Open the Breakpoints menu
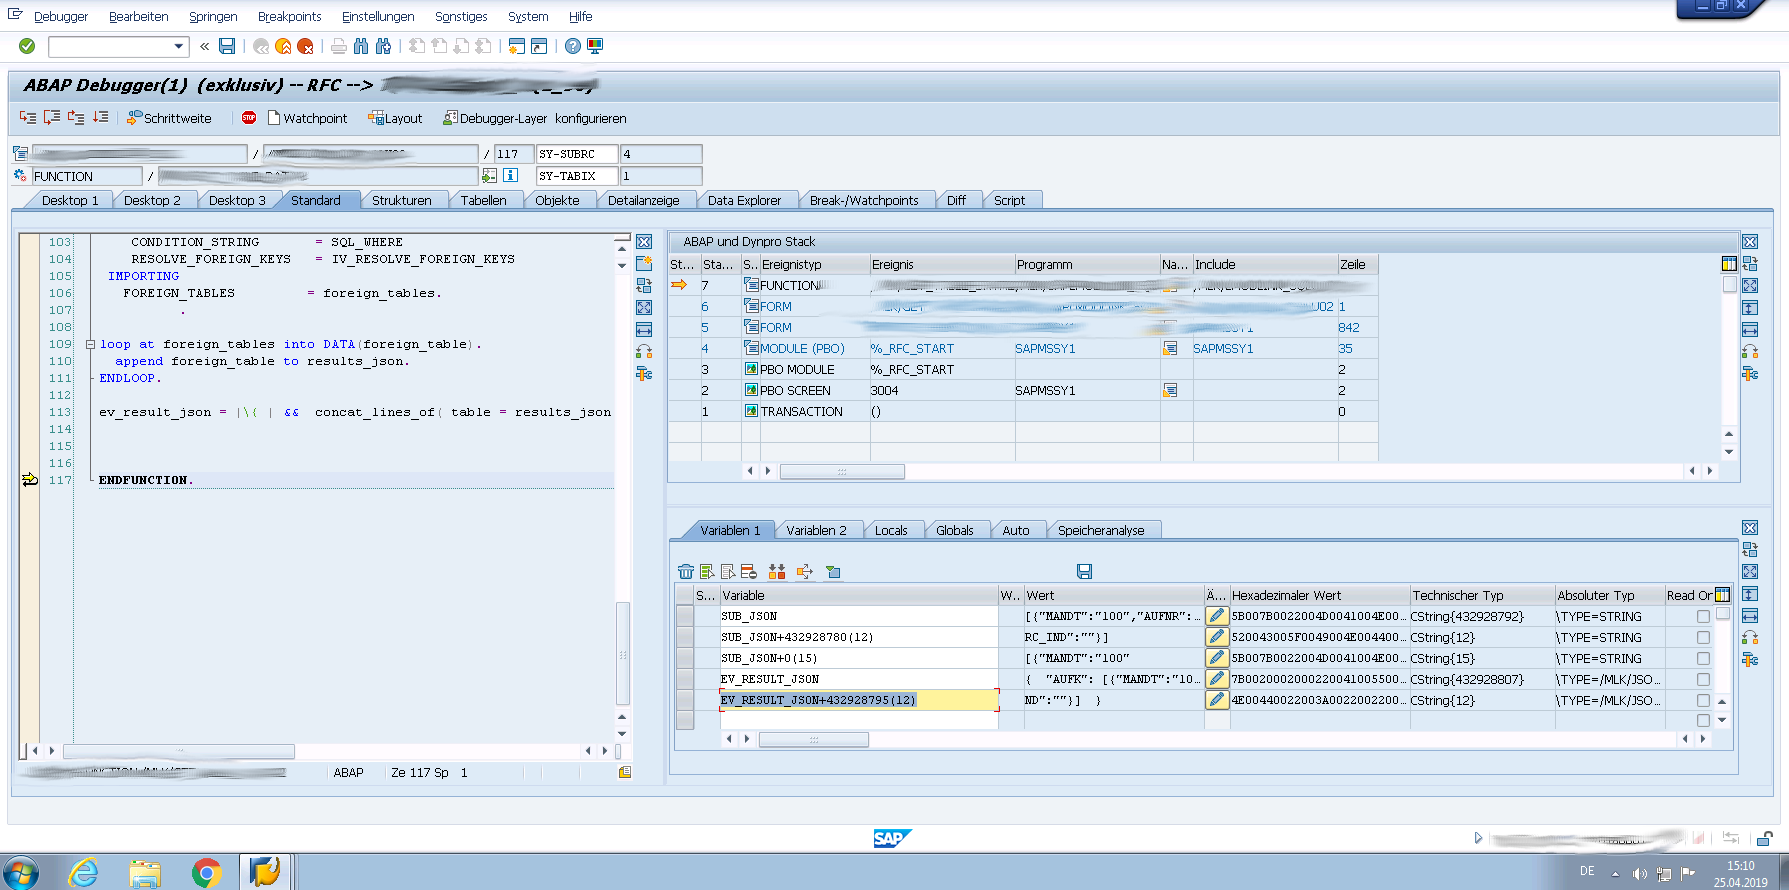Viewport: 1789px width, 890px height. pos(289,17)
